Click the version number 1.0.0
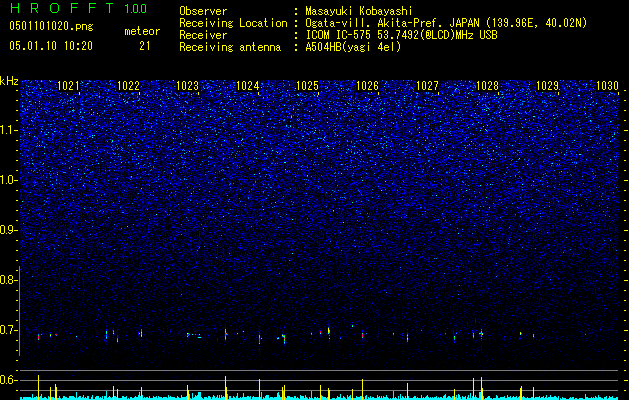Viewport: 629px width, 400px height. point(136,9)
